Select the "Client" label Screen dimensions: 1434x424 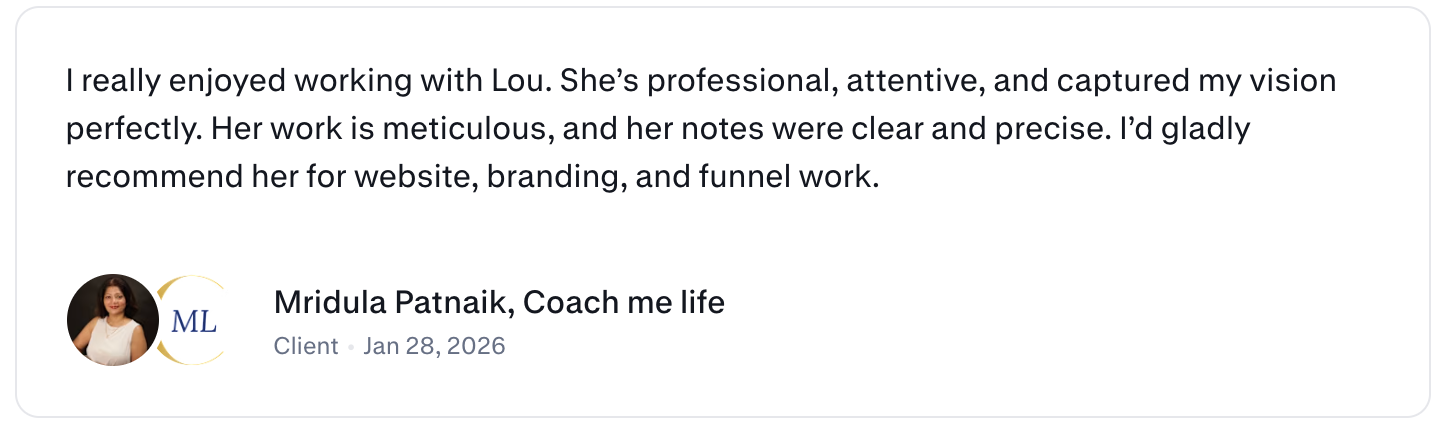306,346
